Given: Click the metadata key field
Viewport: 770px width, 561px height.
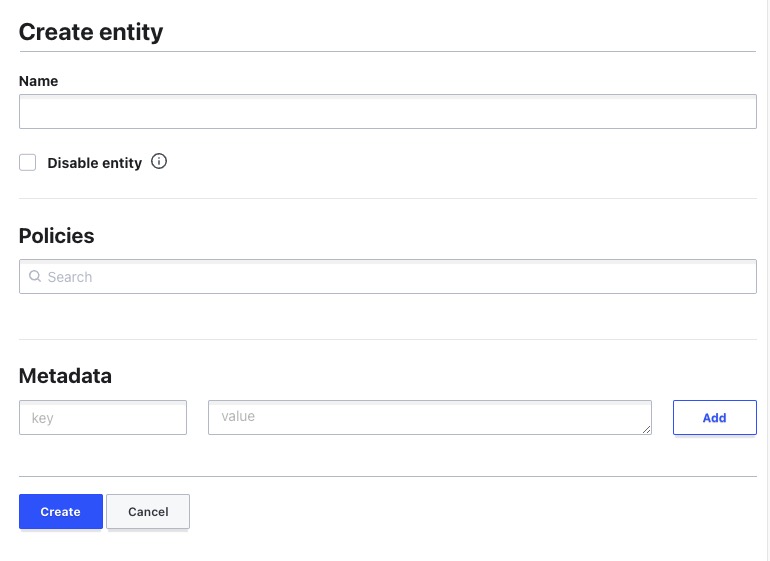Looking at the screenshot, I should pos(103,418).
